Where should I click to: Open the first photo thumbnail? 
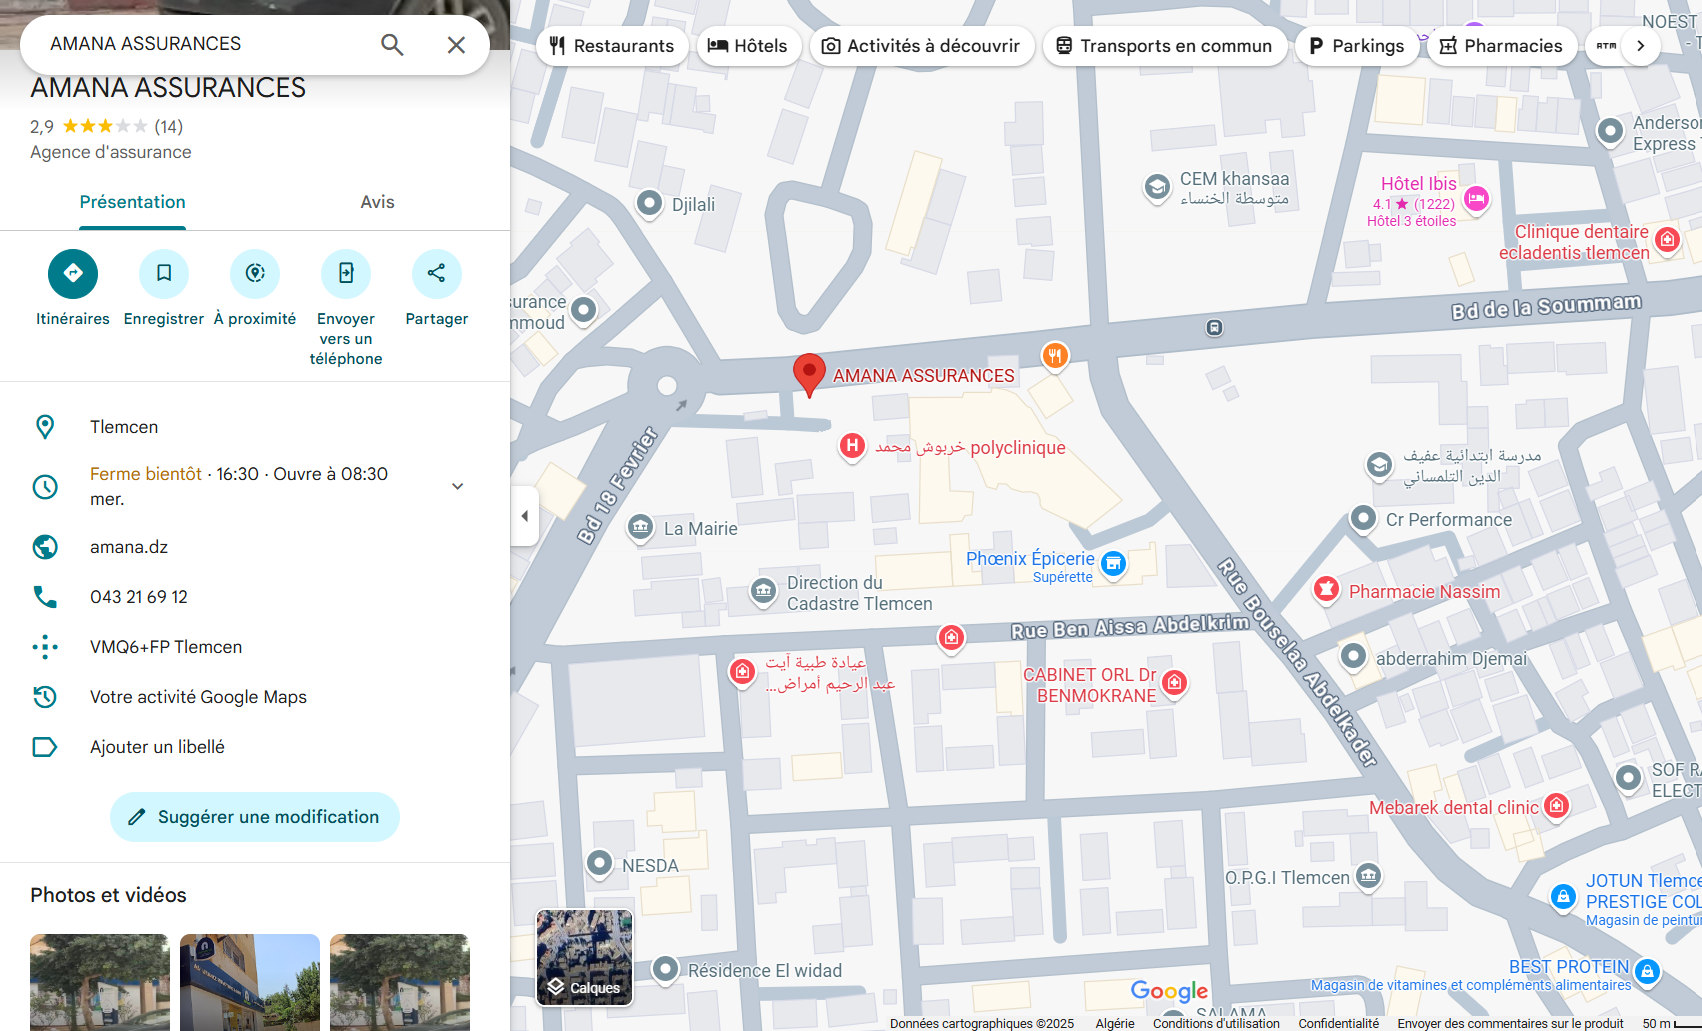coord(100,981)
